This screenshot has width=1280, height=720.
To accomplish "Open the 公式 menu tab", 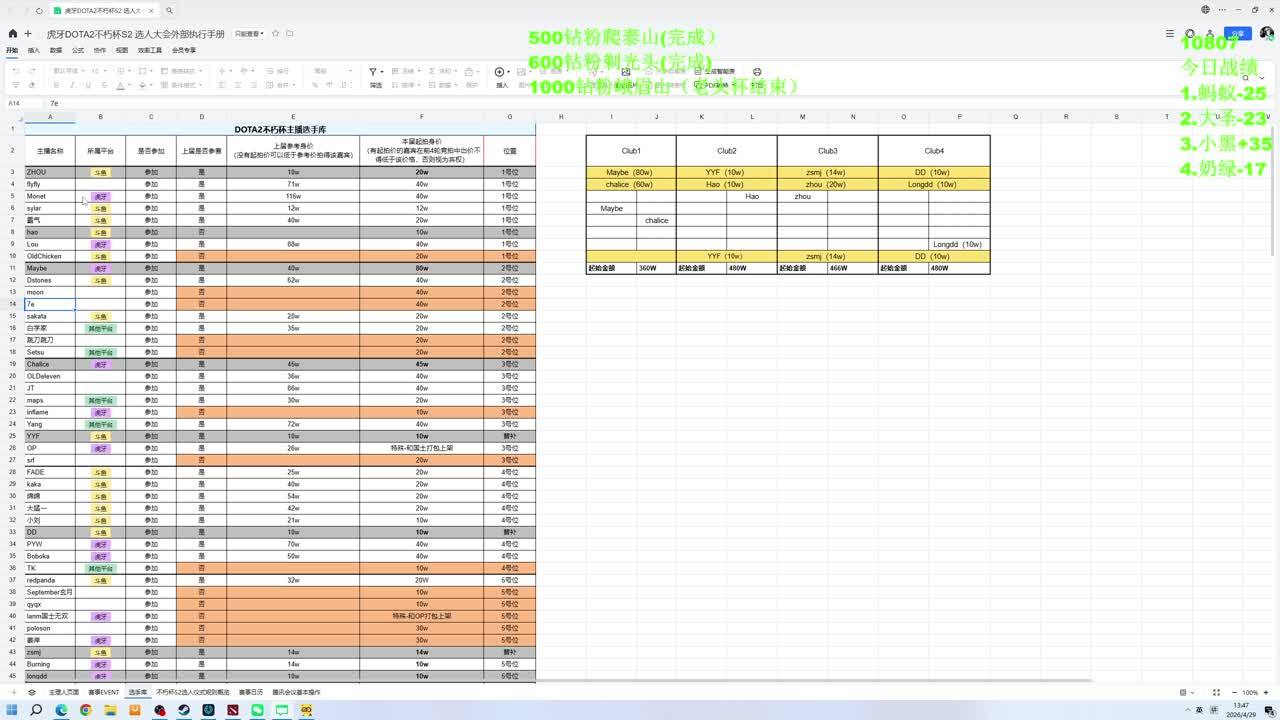I will 78,50.
